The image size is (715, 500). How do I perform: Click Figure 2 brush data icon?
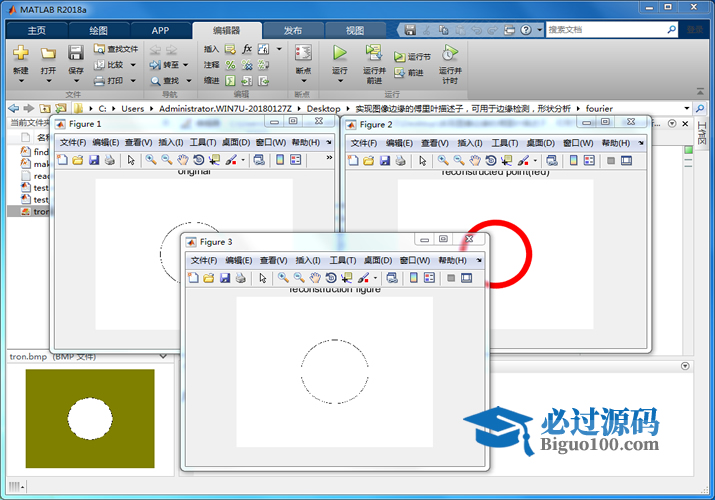click(x=523, y=160)
